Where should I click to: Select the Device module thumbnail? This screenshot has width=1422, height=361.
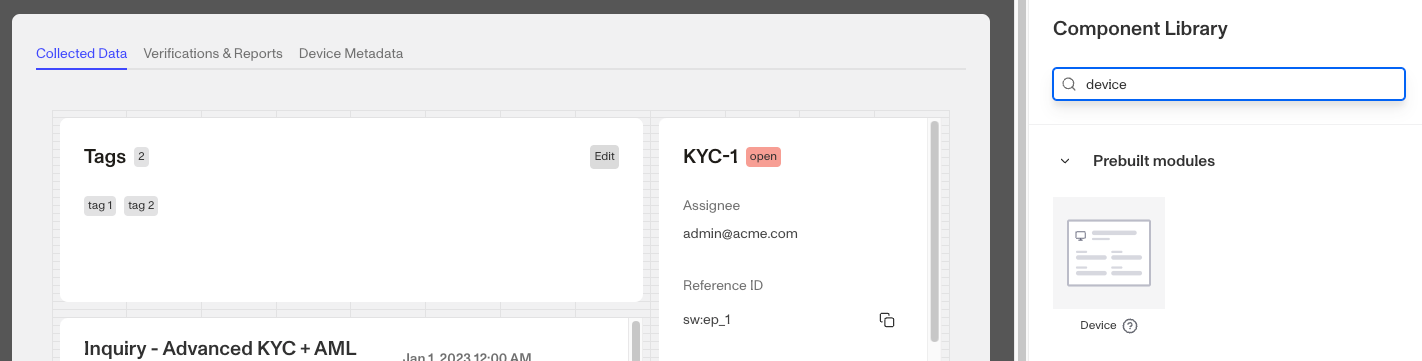tap(1109, 253)
